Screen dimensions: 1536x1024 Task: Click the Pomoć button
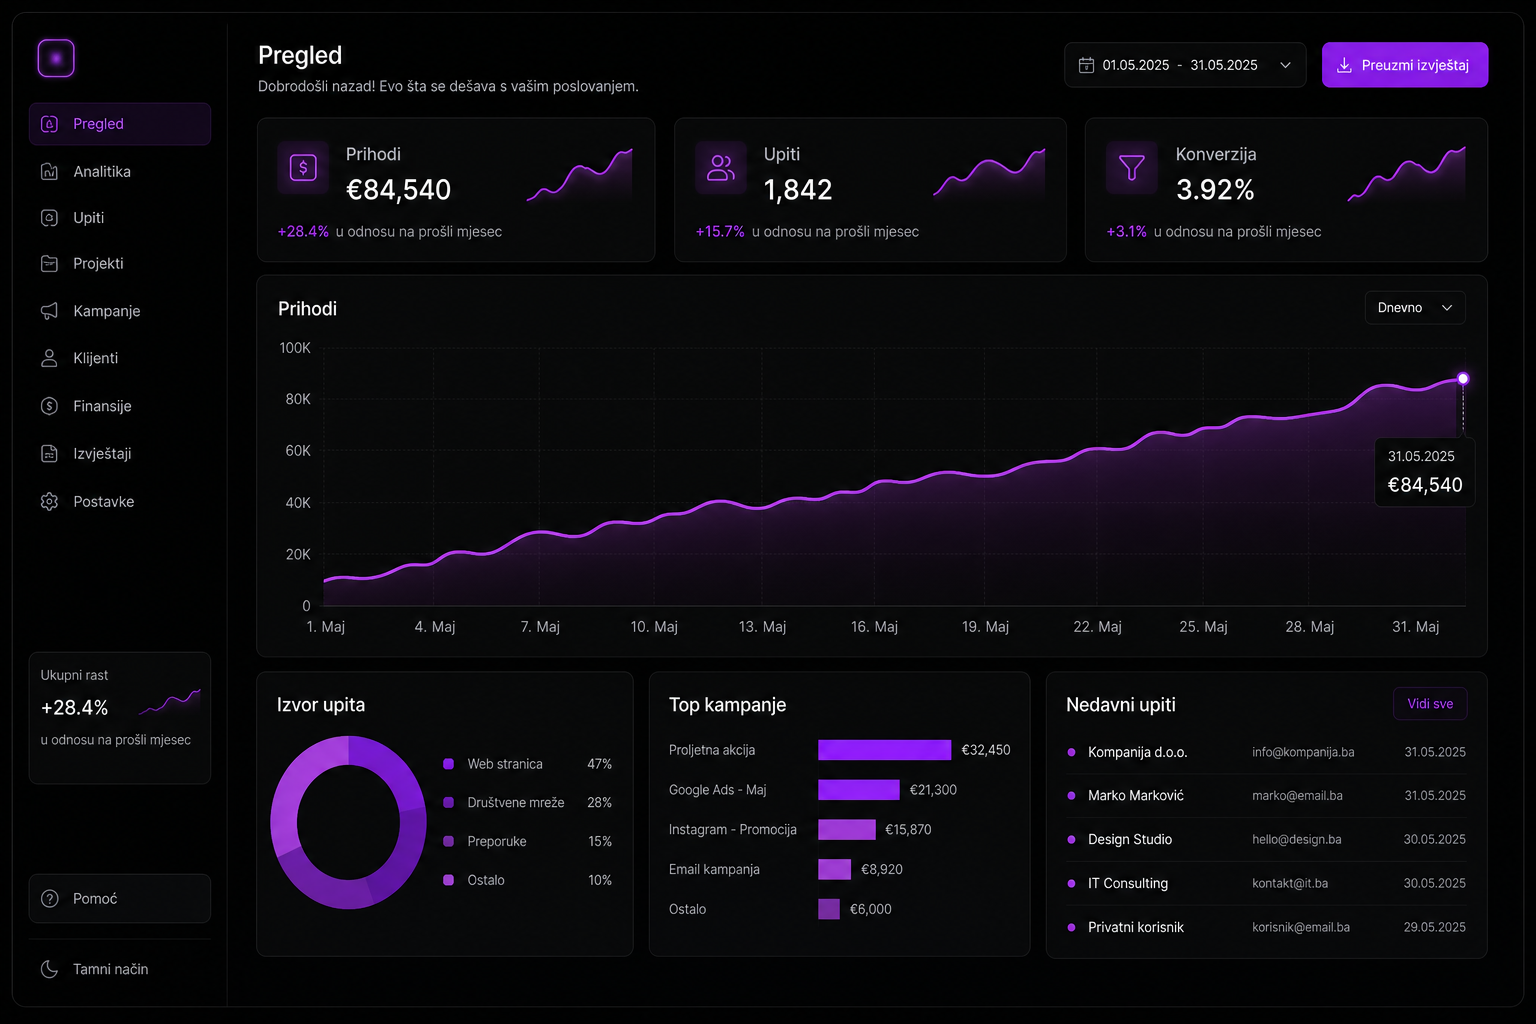120,898
